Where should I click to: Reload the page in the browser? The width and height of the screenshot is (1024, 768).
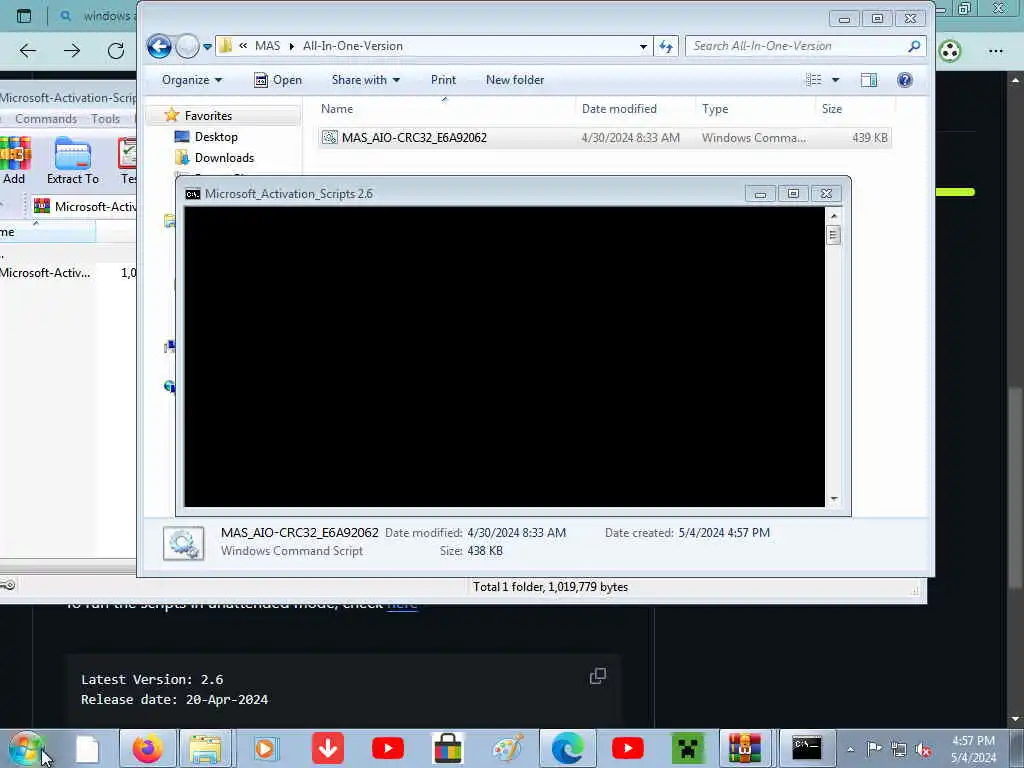tap(116, 50)
